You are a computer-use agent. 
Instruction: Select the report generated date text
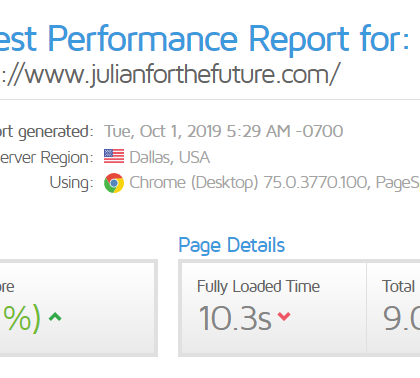[x=224, y=131]
